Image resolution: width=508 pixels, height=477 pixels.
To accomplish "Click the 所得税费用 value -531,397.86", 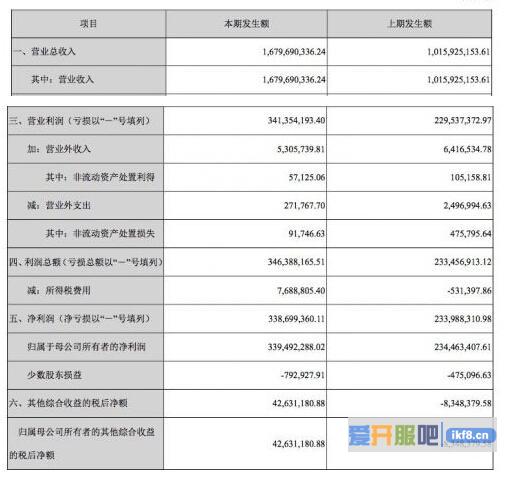I will pos(469,291).
